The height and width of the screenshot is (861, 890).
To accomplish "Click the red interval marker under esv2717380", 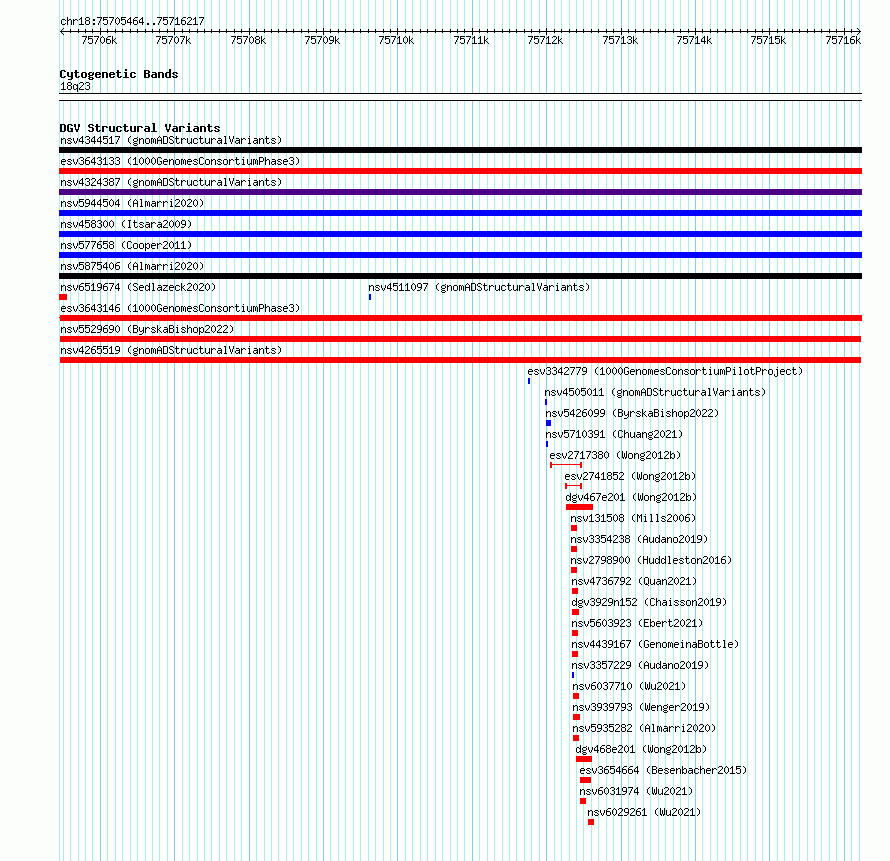I will tap(566, 465).
